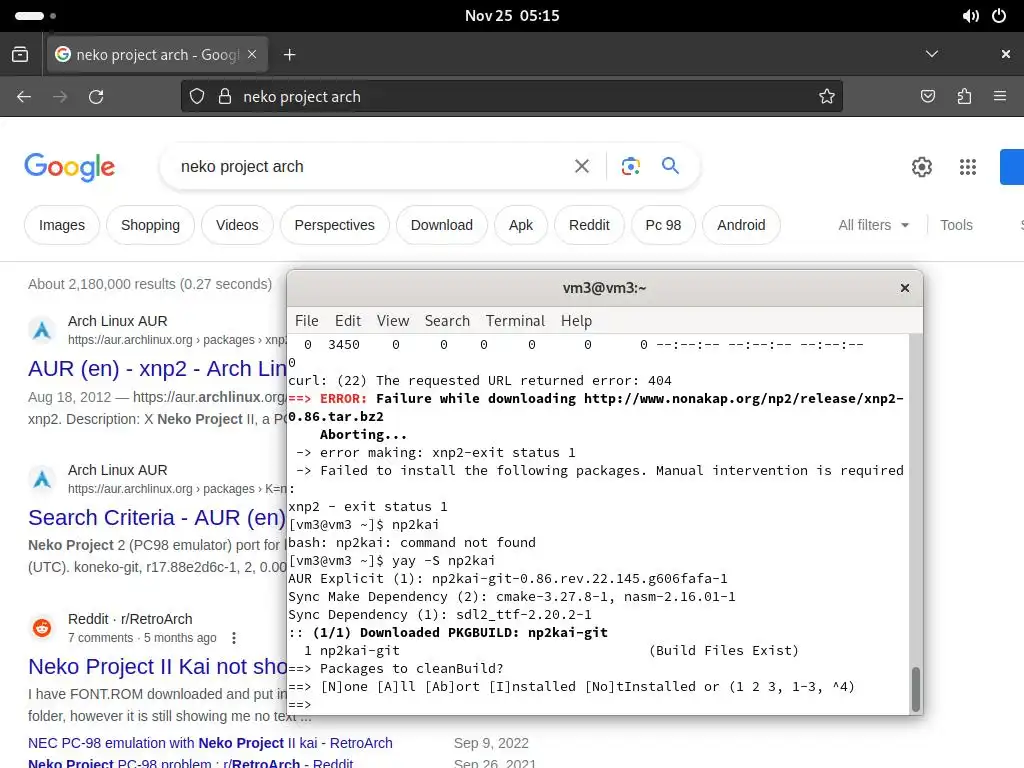The width and height of the screenshot is (1024, 768).
Task: Open the recent browsing view icon
Action: 20,54
